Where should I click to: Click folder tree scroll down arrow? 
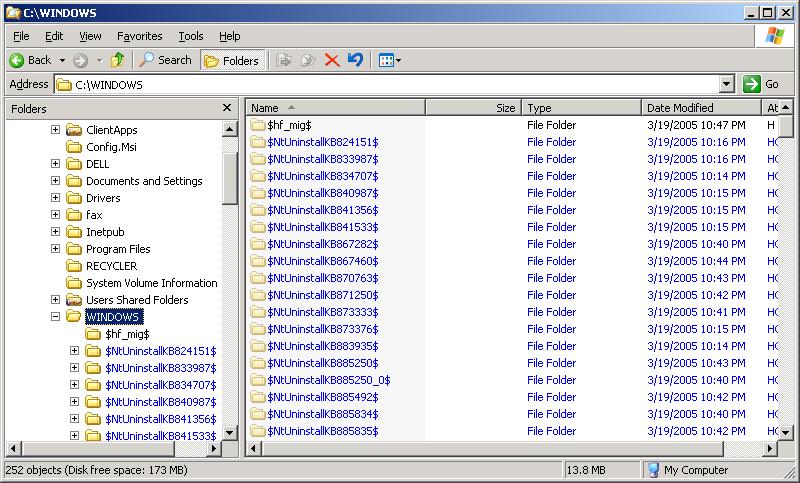[x=230, y=434]
